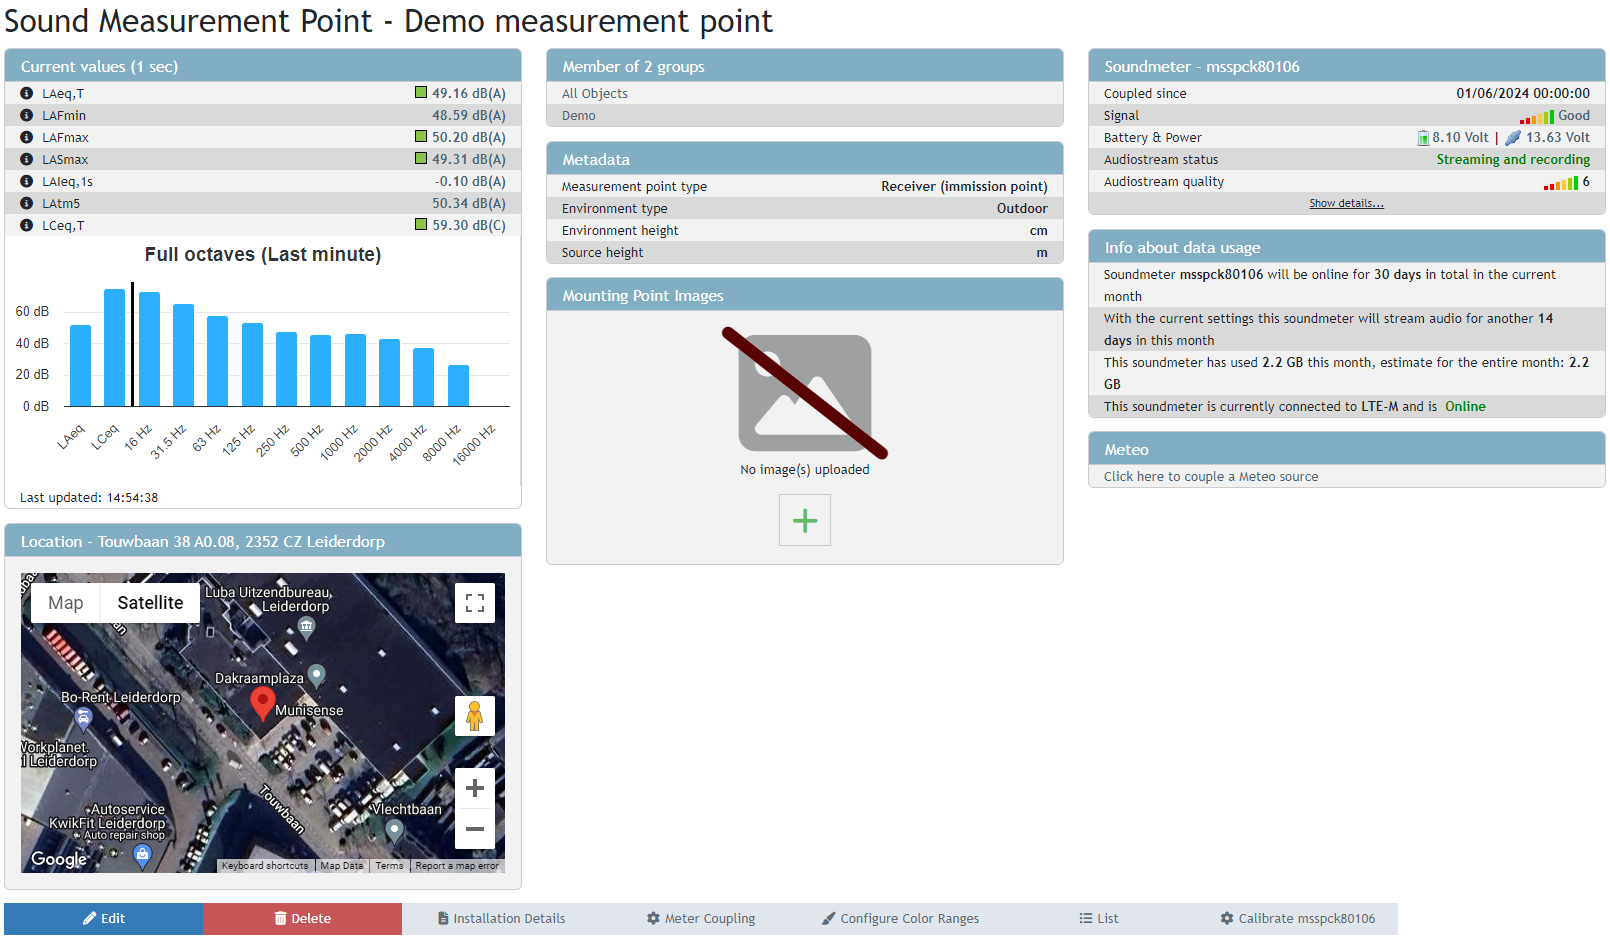This screenshot has height=940, width=1610.
Task: Switch map to Satellite view
Action: (150, 603)
